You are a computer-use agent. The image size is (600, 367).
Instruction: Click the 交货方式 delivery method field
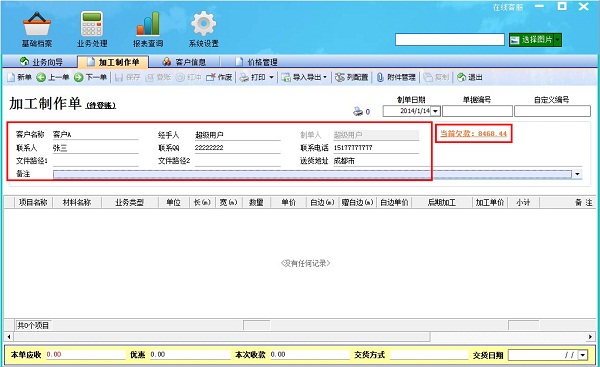tap(429, 355)
